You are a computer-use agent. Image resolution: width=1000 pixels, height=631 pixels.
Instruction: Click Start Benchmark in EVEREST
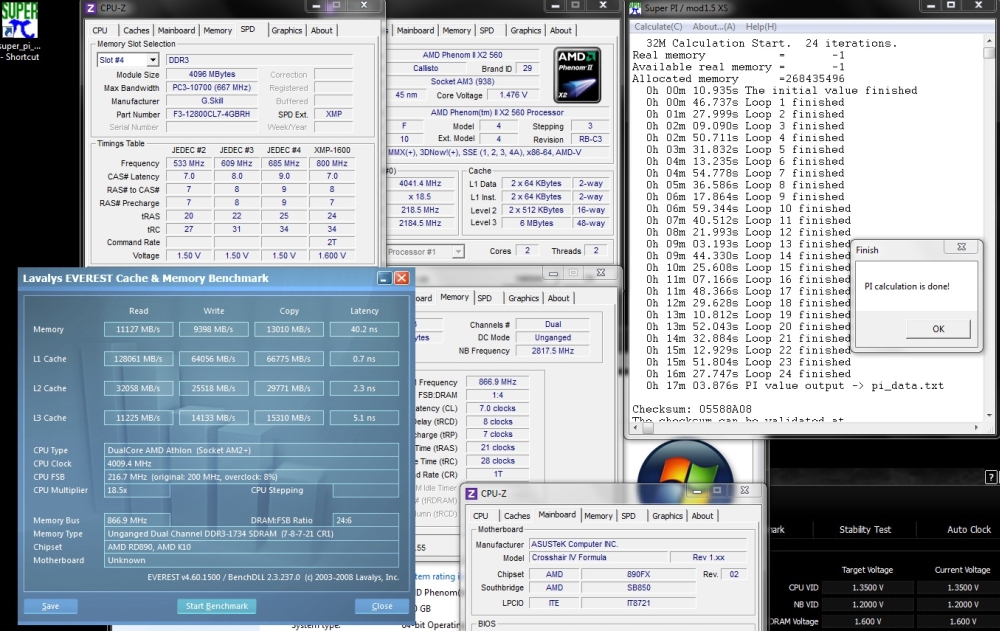[x=217, y=606]
